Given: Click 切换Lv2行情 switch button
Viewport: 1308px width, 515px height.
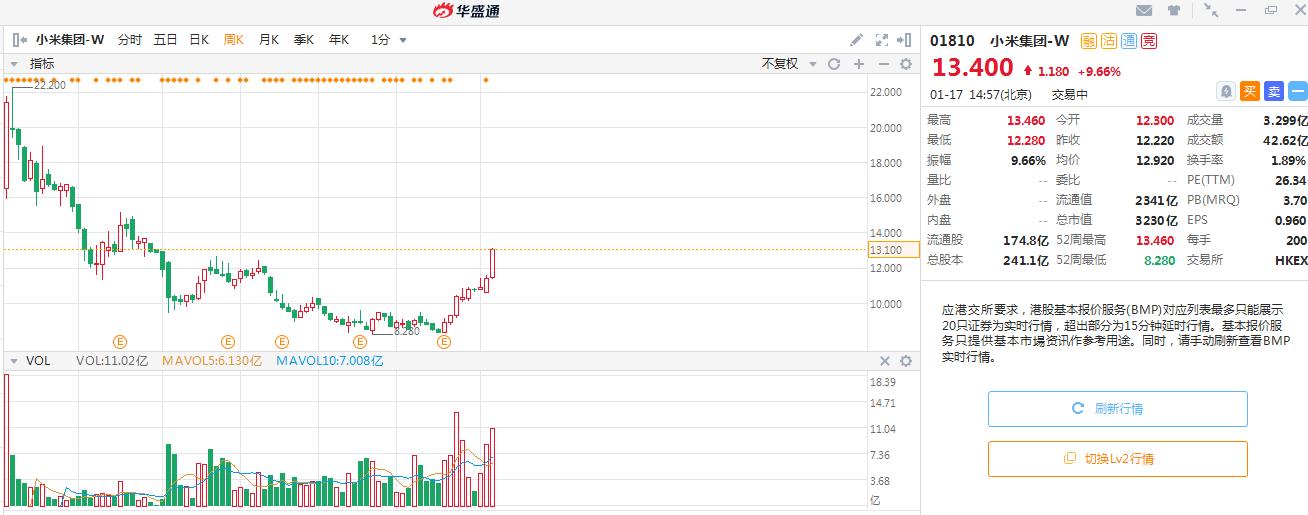Looking at the screenshot, I should pos(1118,459).
